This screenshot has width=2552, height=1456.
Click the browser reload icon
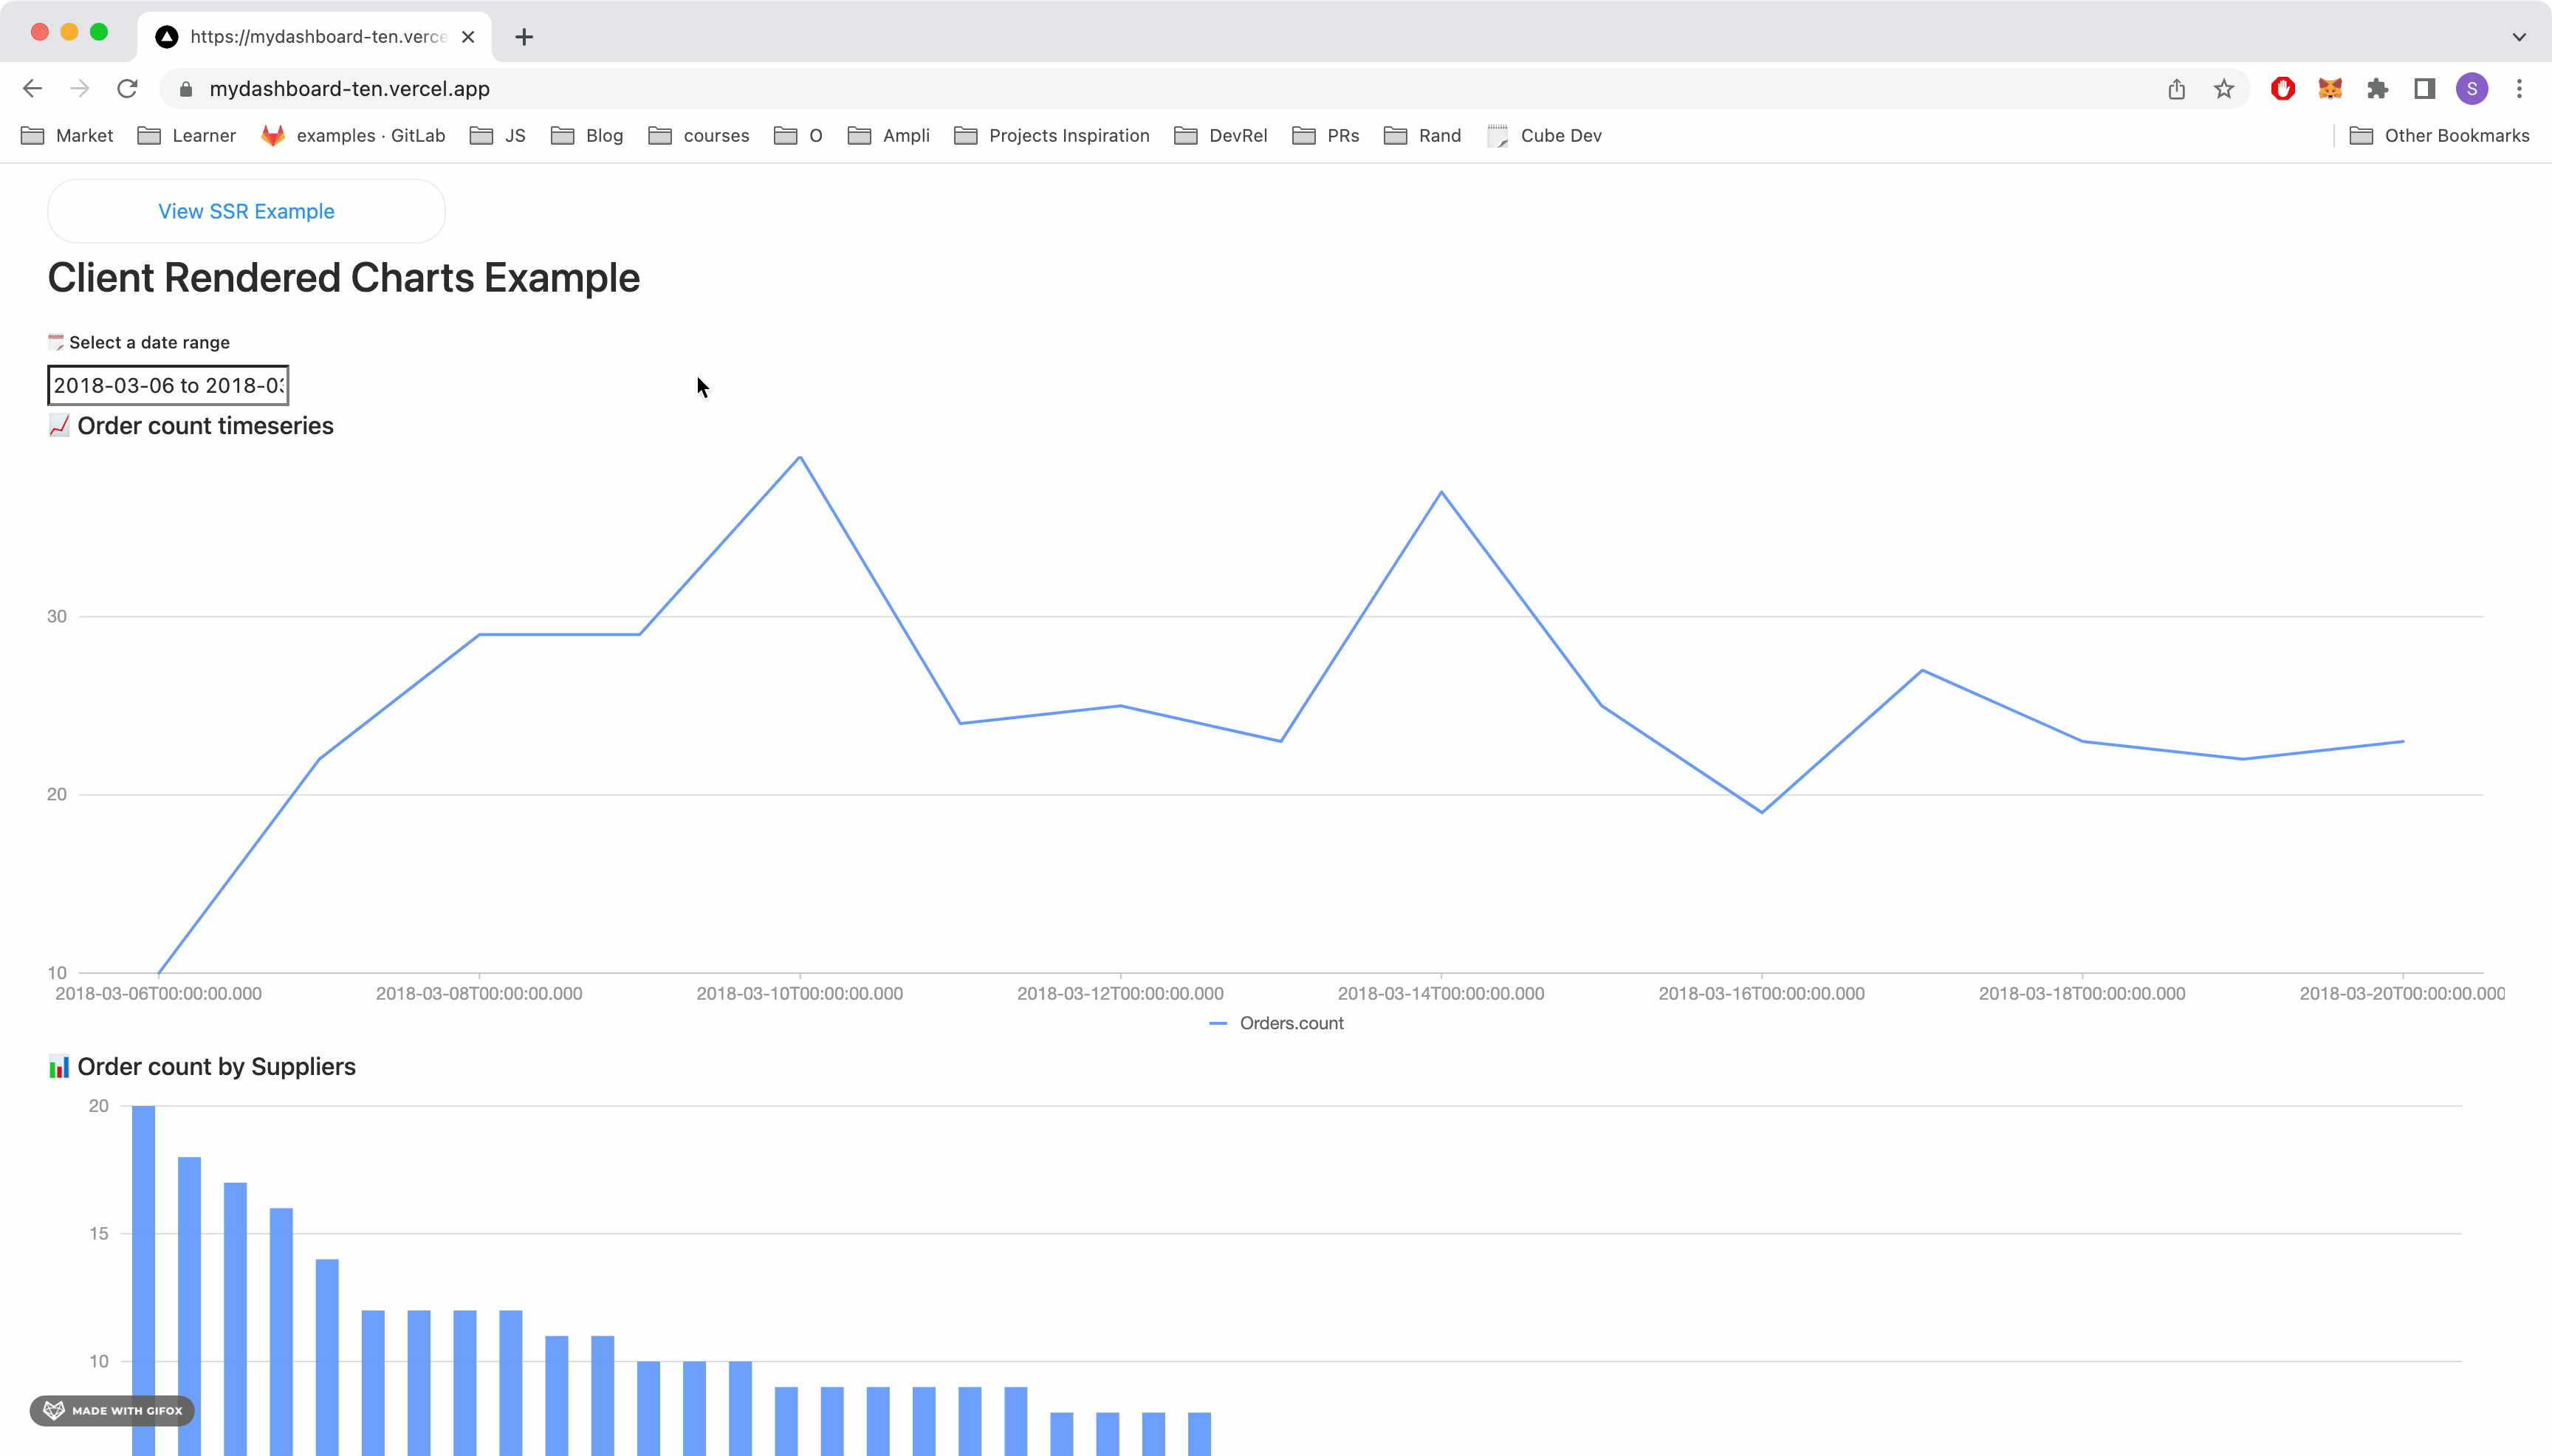tap(127, 89)
